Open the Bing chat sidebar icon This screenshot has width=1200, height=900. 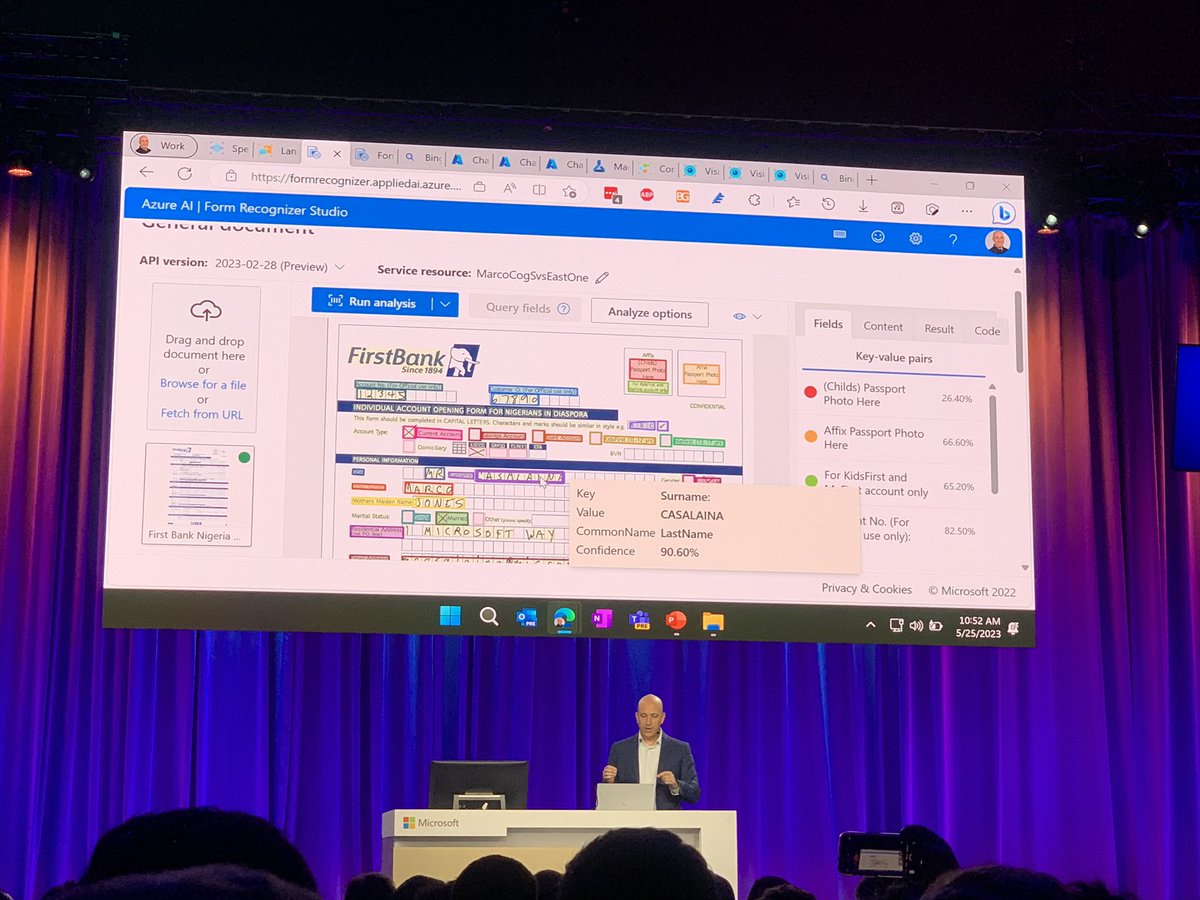tap(1003, 213)
